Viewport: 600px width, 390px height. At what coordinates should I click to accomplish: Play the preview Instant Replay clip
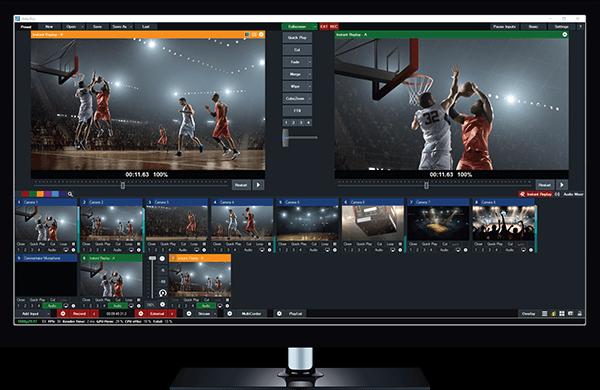click(258, 185)
